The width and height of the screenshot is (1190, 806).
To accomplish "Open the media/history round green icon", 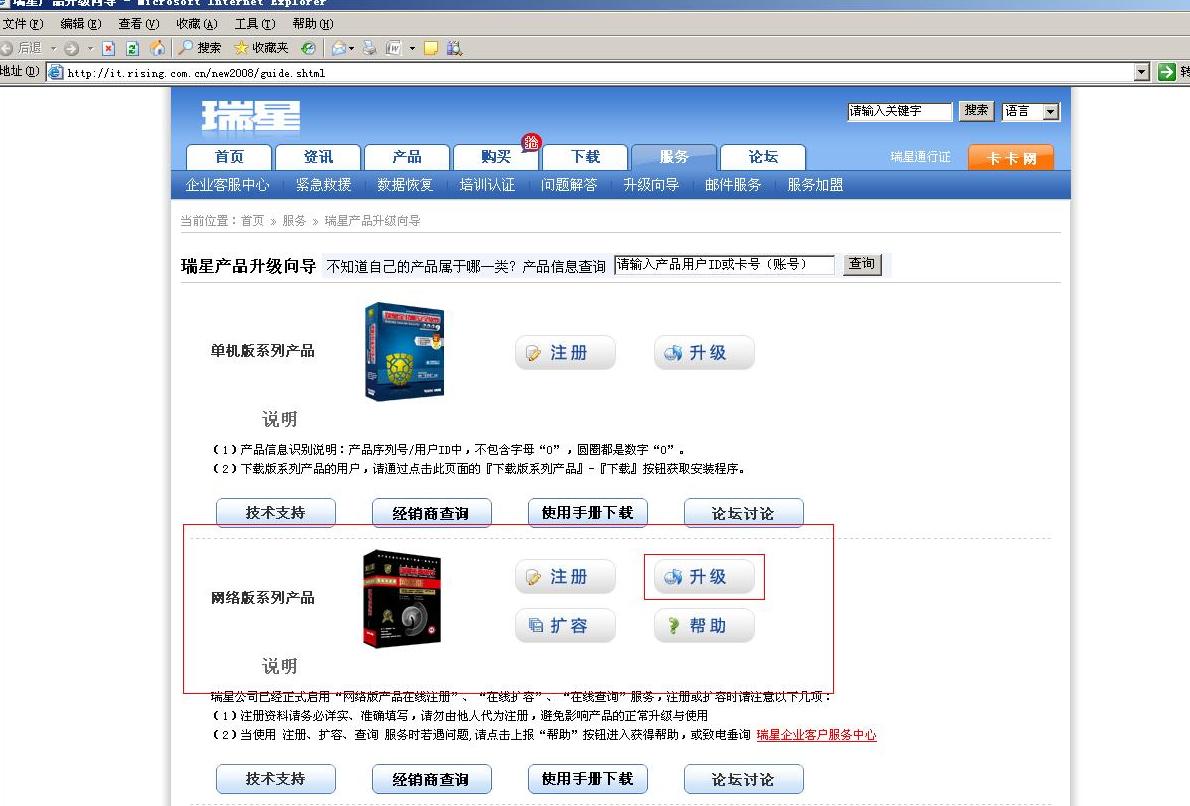I will (308, 49).
